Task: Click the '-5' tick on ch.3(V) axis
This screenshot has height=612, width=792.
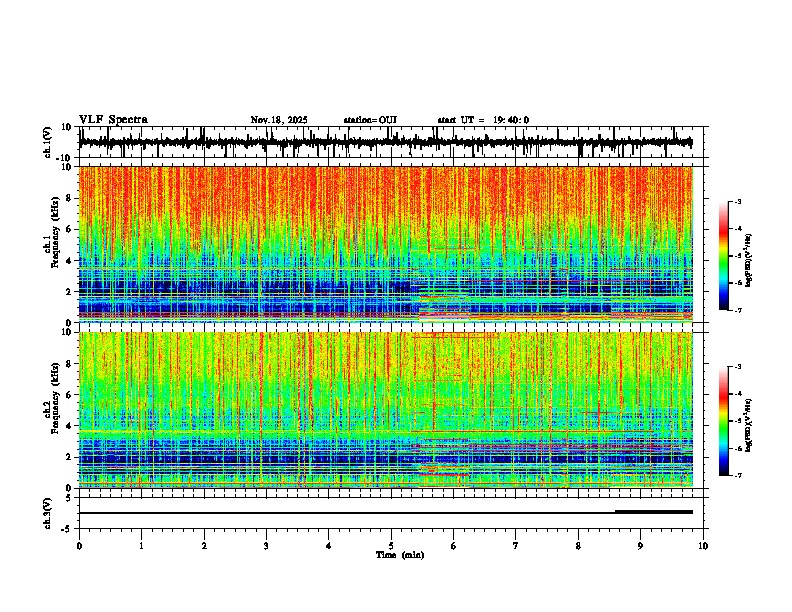Action: (67, 529)
